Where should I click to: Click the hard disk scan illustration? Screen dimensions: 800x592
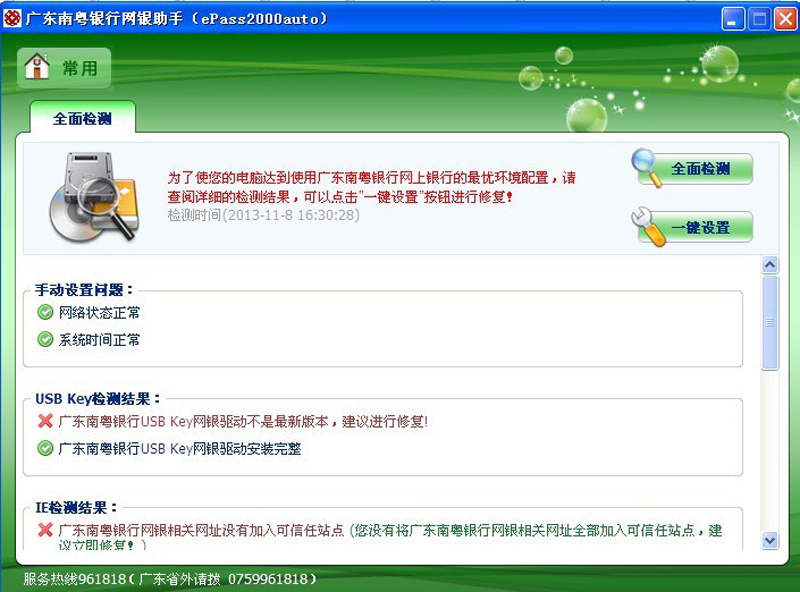(95, 197)
